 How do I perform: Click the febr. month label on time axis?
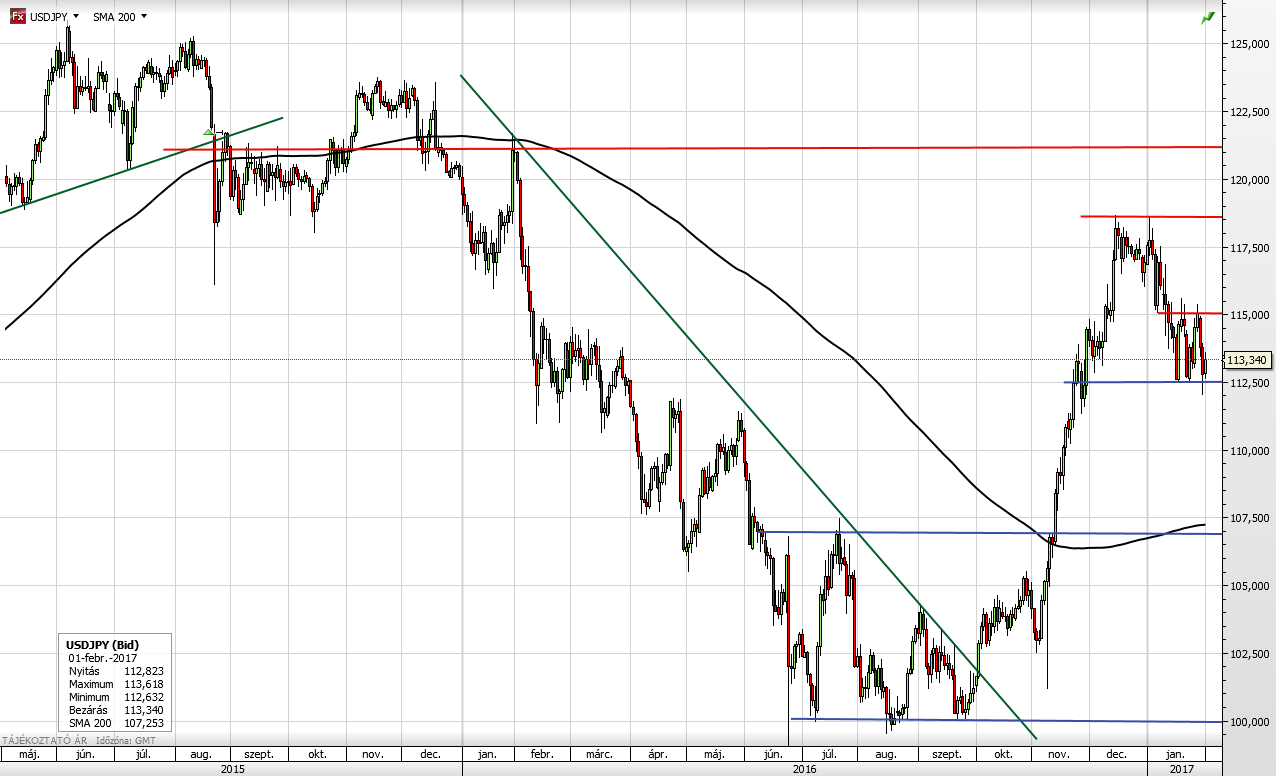[544, 755]
